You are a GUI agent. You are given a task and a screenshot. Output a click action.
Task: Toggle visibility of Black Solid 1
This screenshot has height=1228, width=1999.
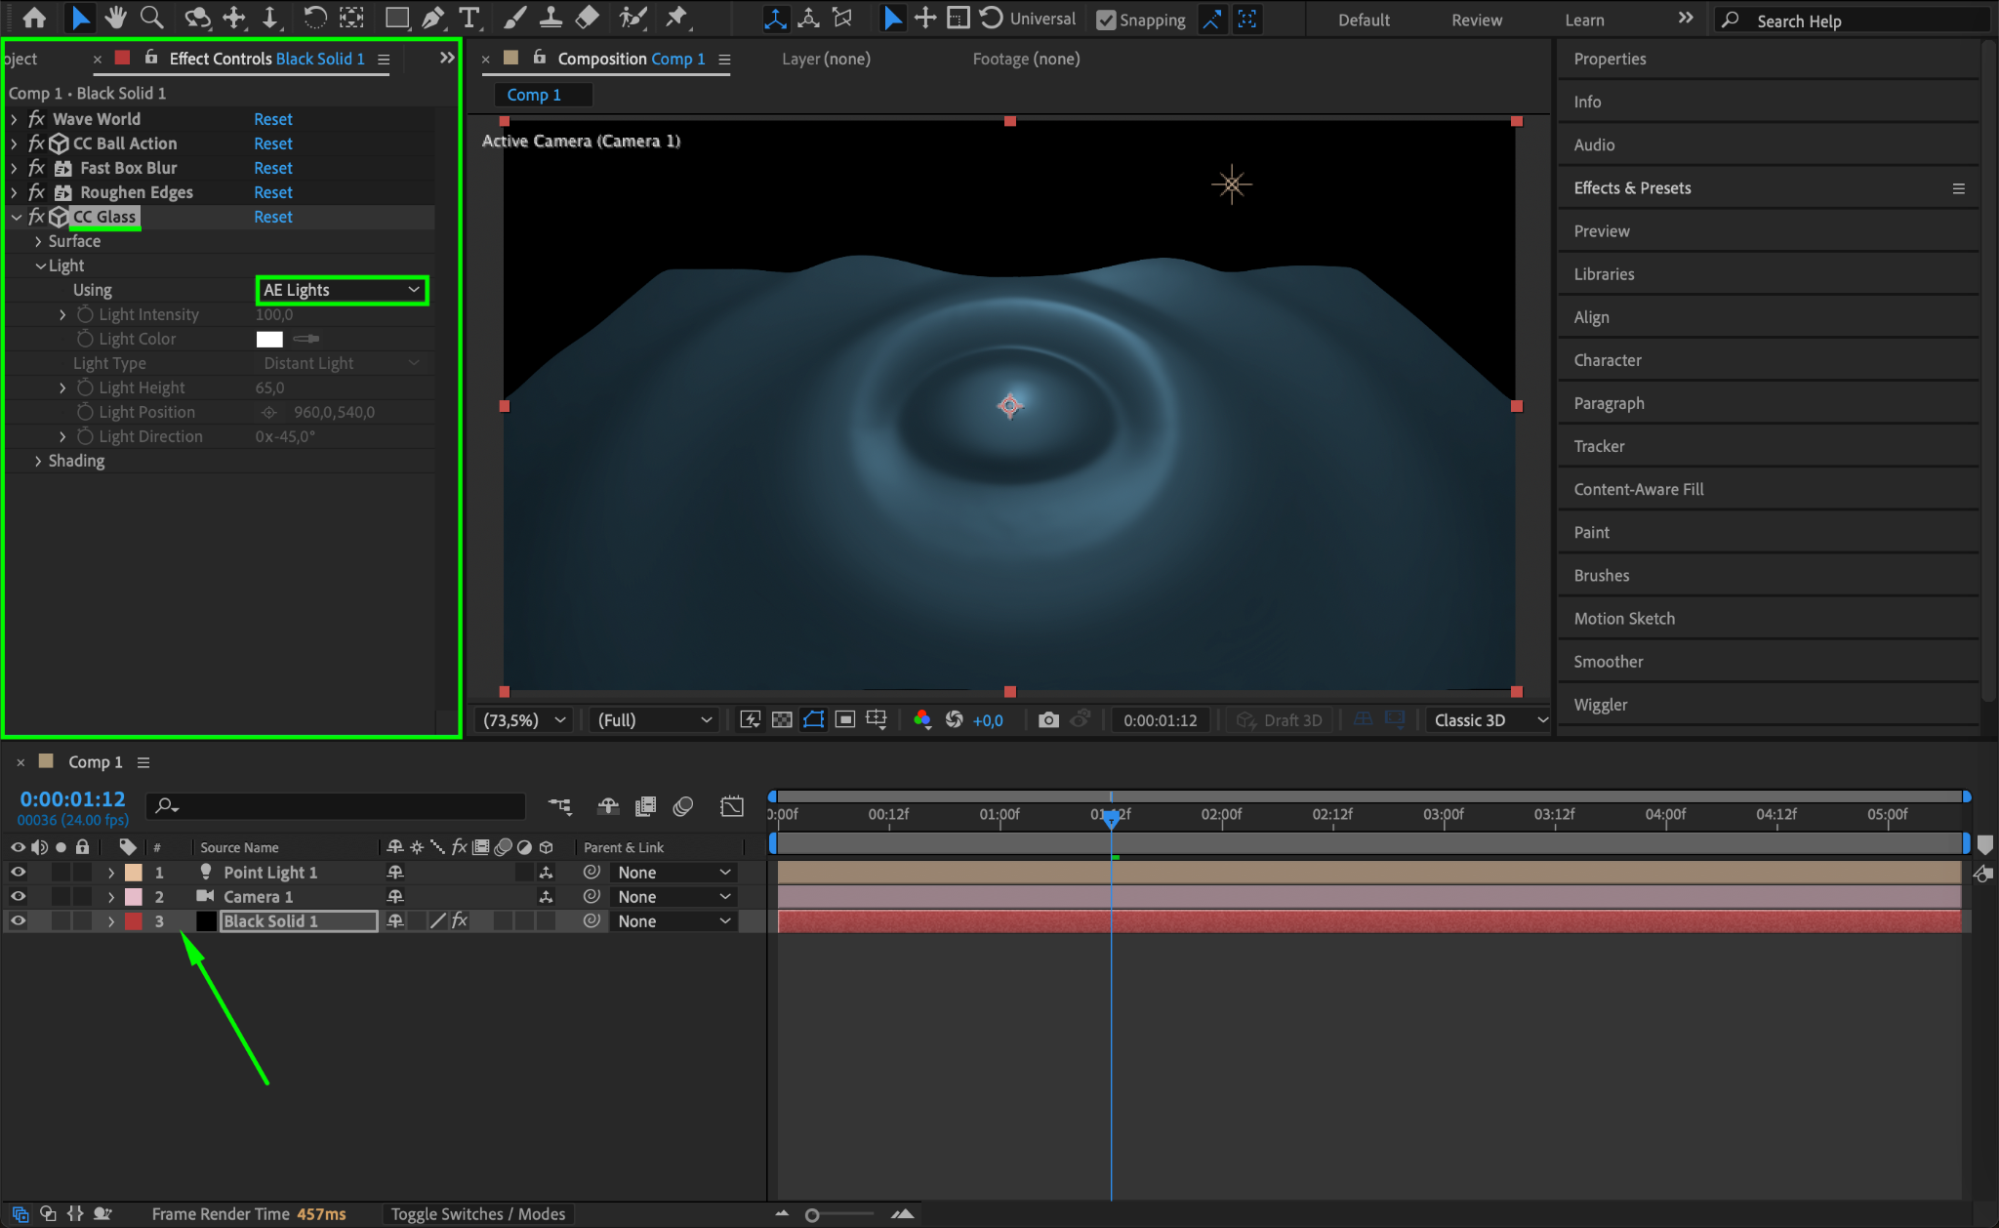pyautogui.click(x=18, y=921)
